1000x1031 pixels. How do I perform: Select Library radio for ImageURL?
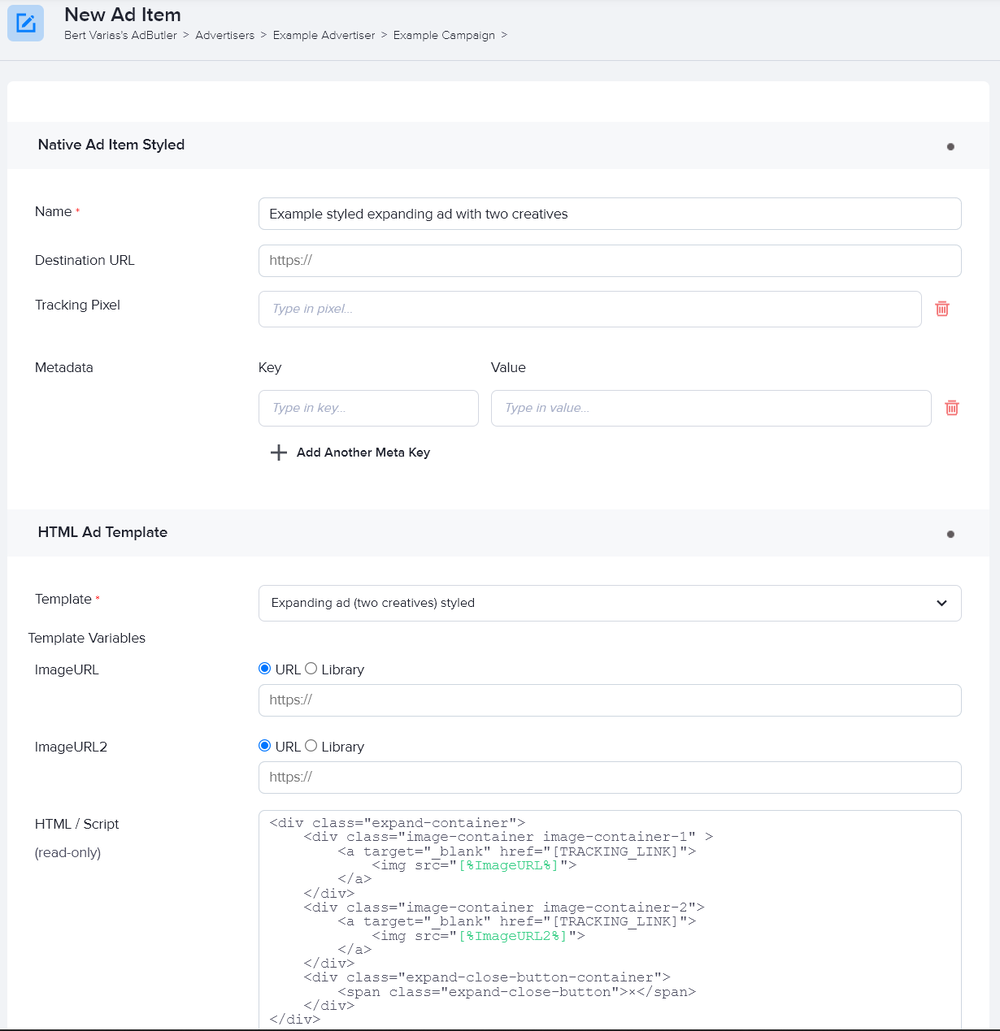click(311, 669)
